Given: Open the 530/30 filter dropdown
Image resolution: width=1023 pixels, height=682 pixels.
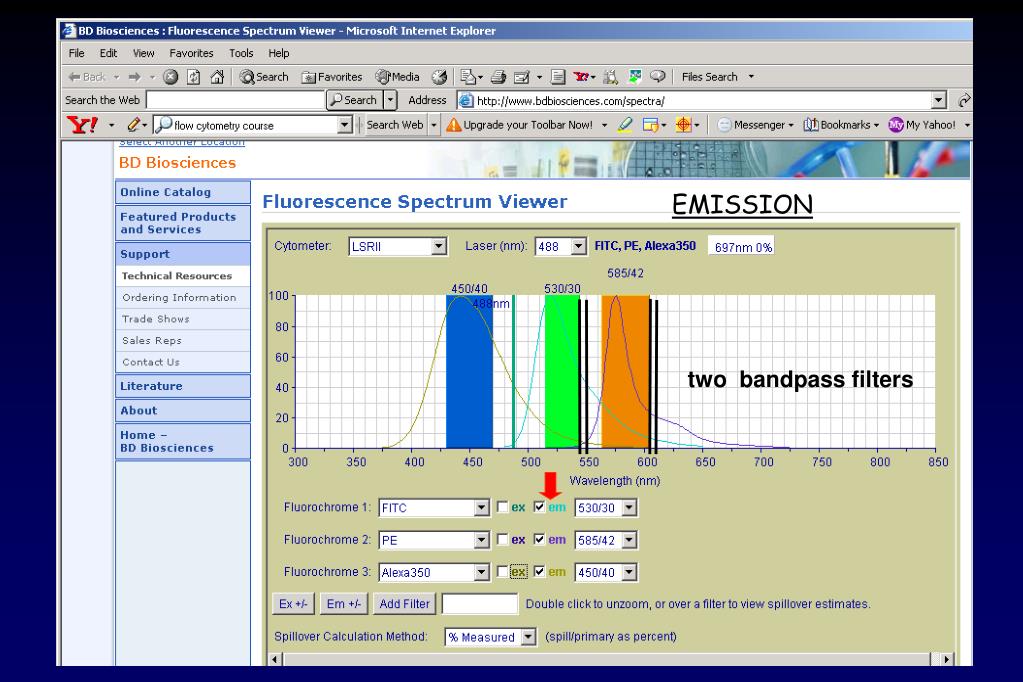Looking at the screenshot, I should point(605,508).
